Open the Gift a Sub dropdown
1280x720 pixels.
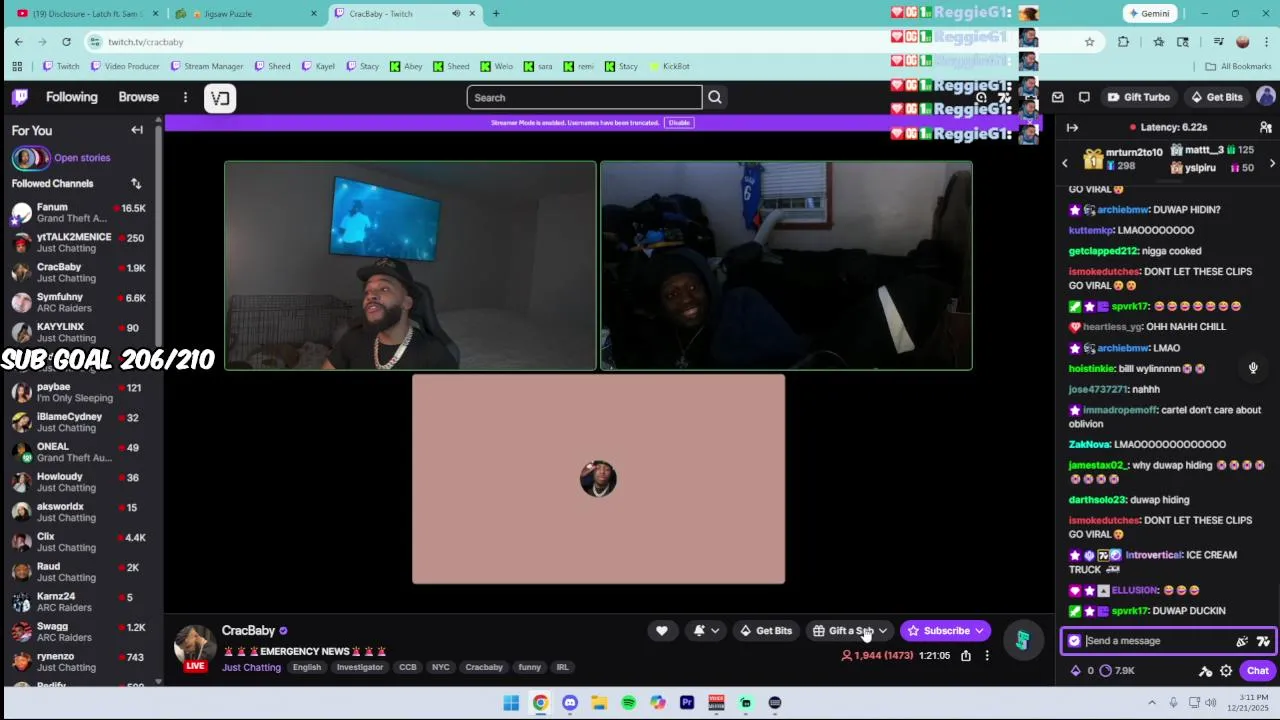pyautogui.click(x=850, y=631)
